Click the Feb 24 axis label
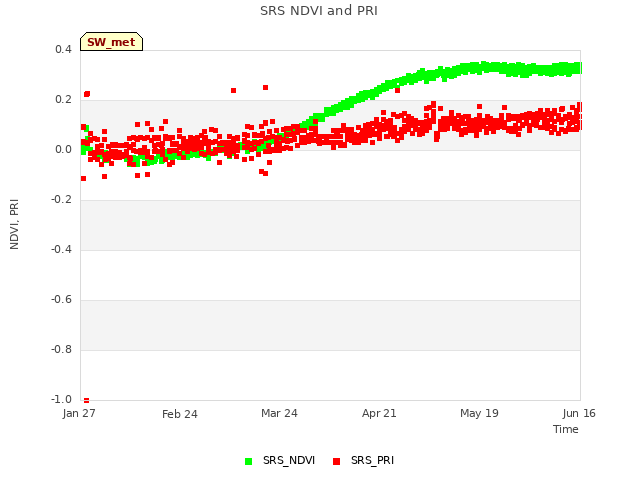This screenshot has width=640, height=480. pyautogui.click(x=180, y=414)
